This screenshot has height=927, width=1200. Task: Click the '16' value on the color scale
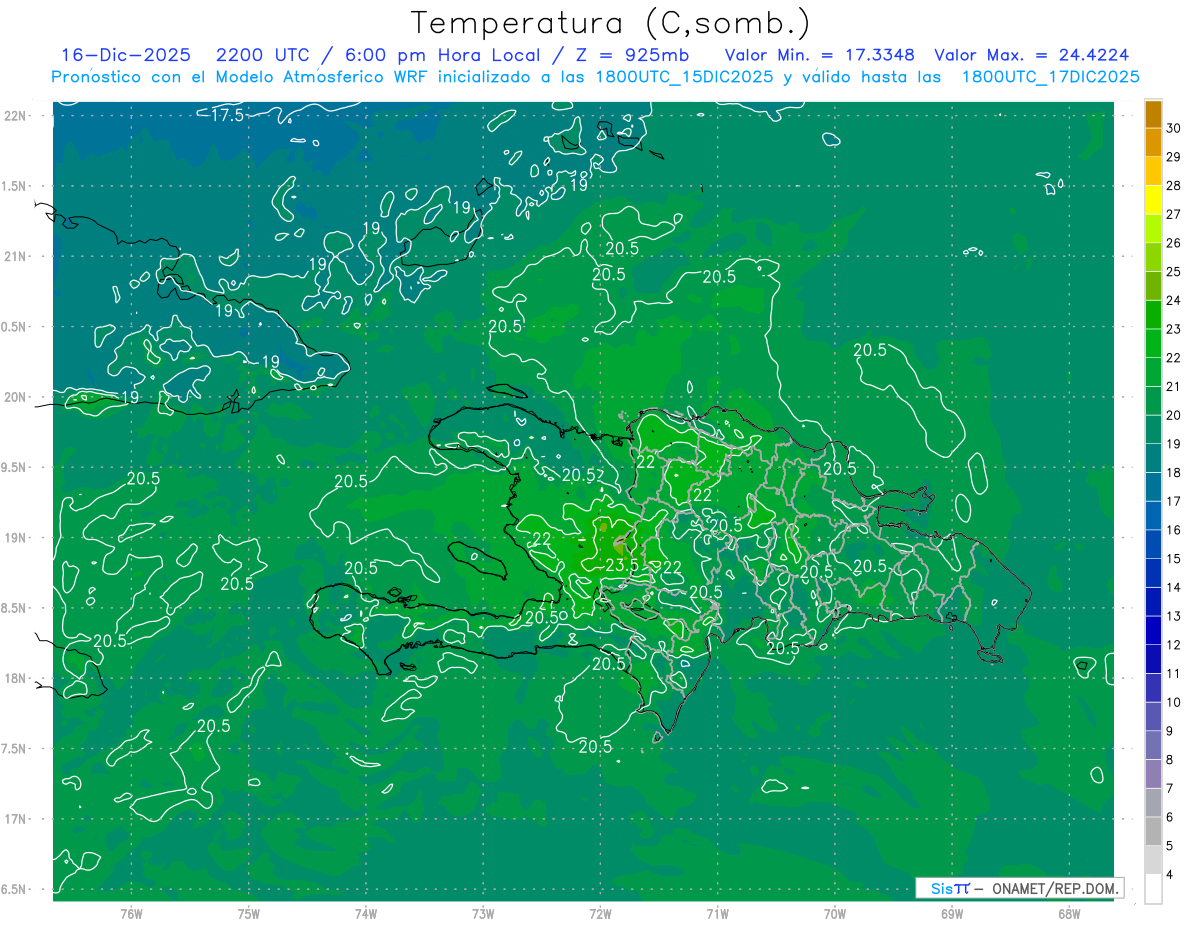click(1174, 530)
